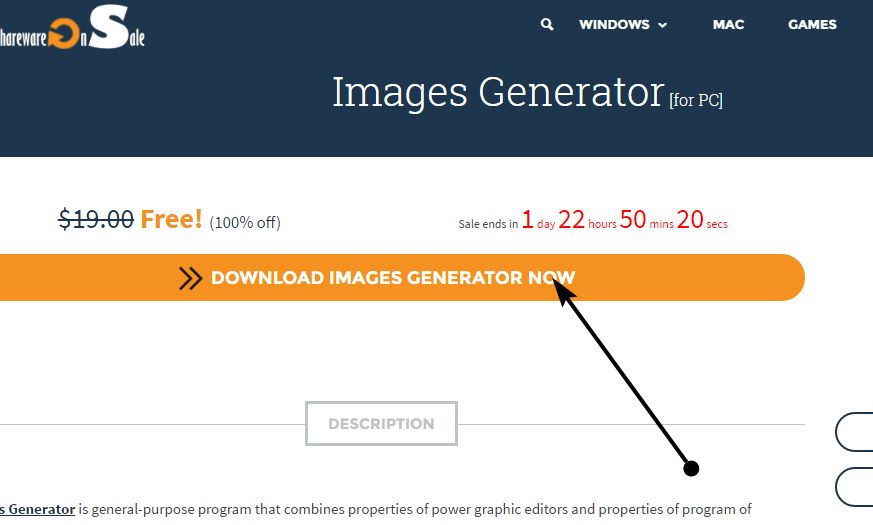Expand the WINDOWS dropdown chevron
The width and height of the screenshot is (873, 525).
[x=663, y=25]
